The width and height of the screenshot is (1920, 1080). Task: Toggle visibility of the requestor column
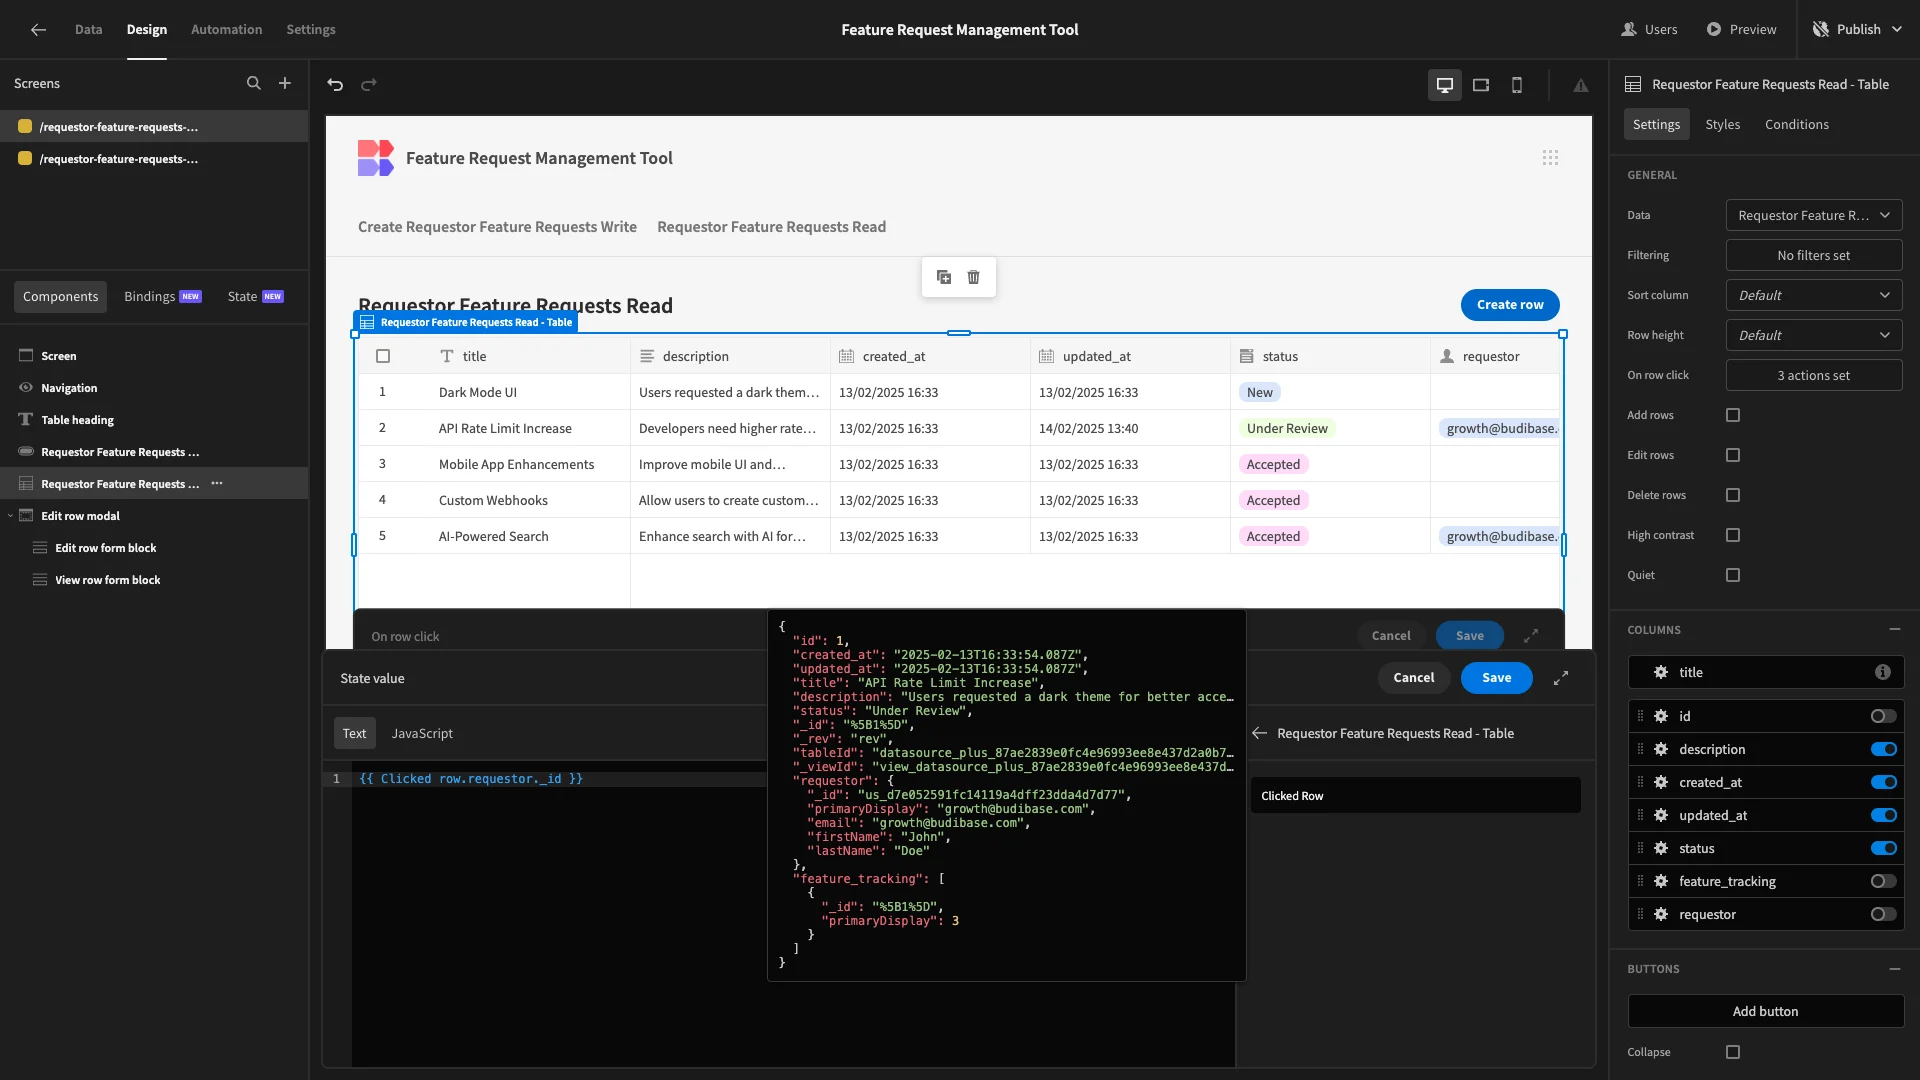pos(1884,914)
